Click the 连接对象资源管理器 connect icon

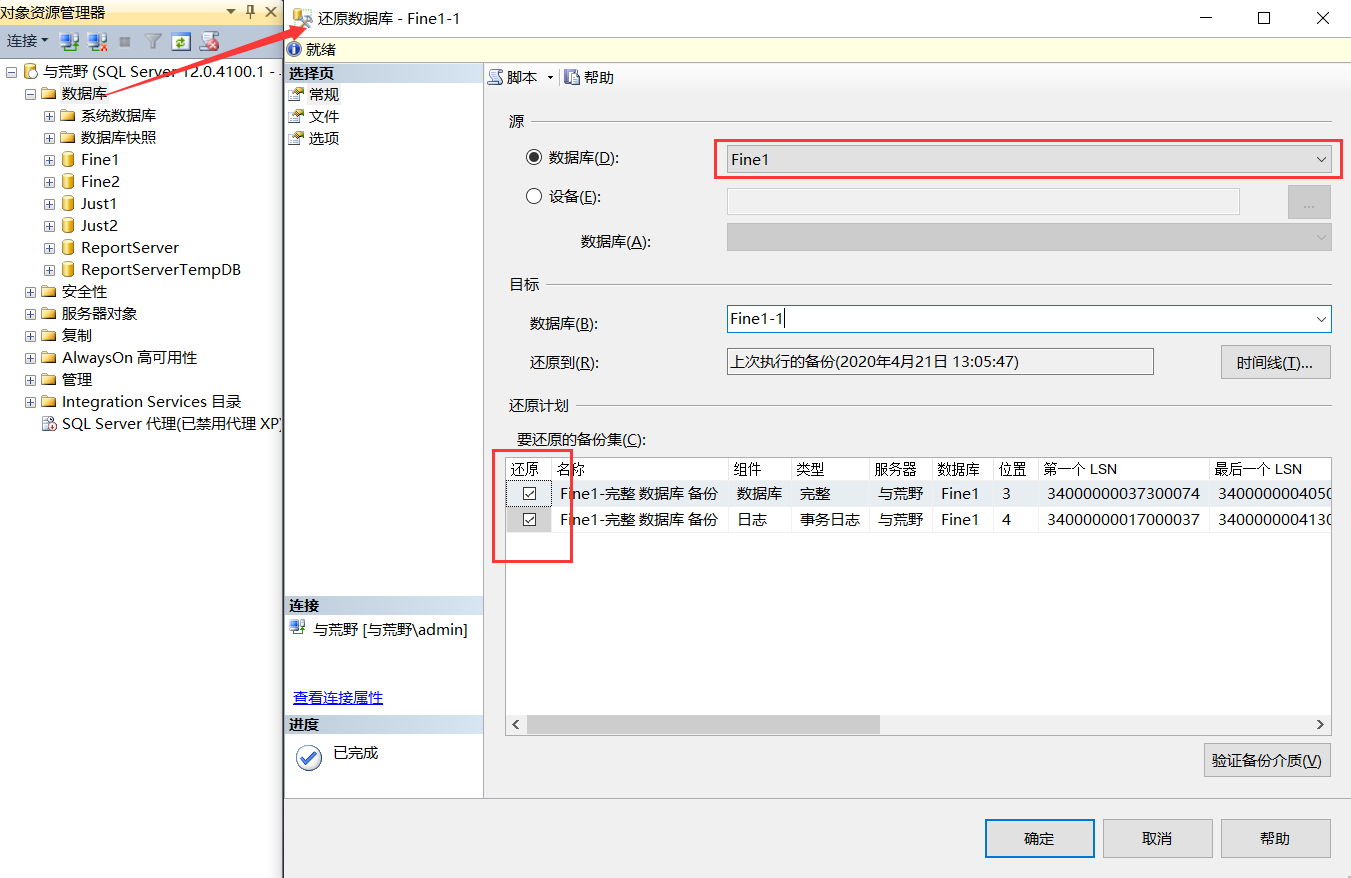click(x=66, y=41)
